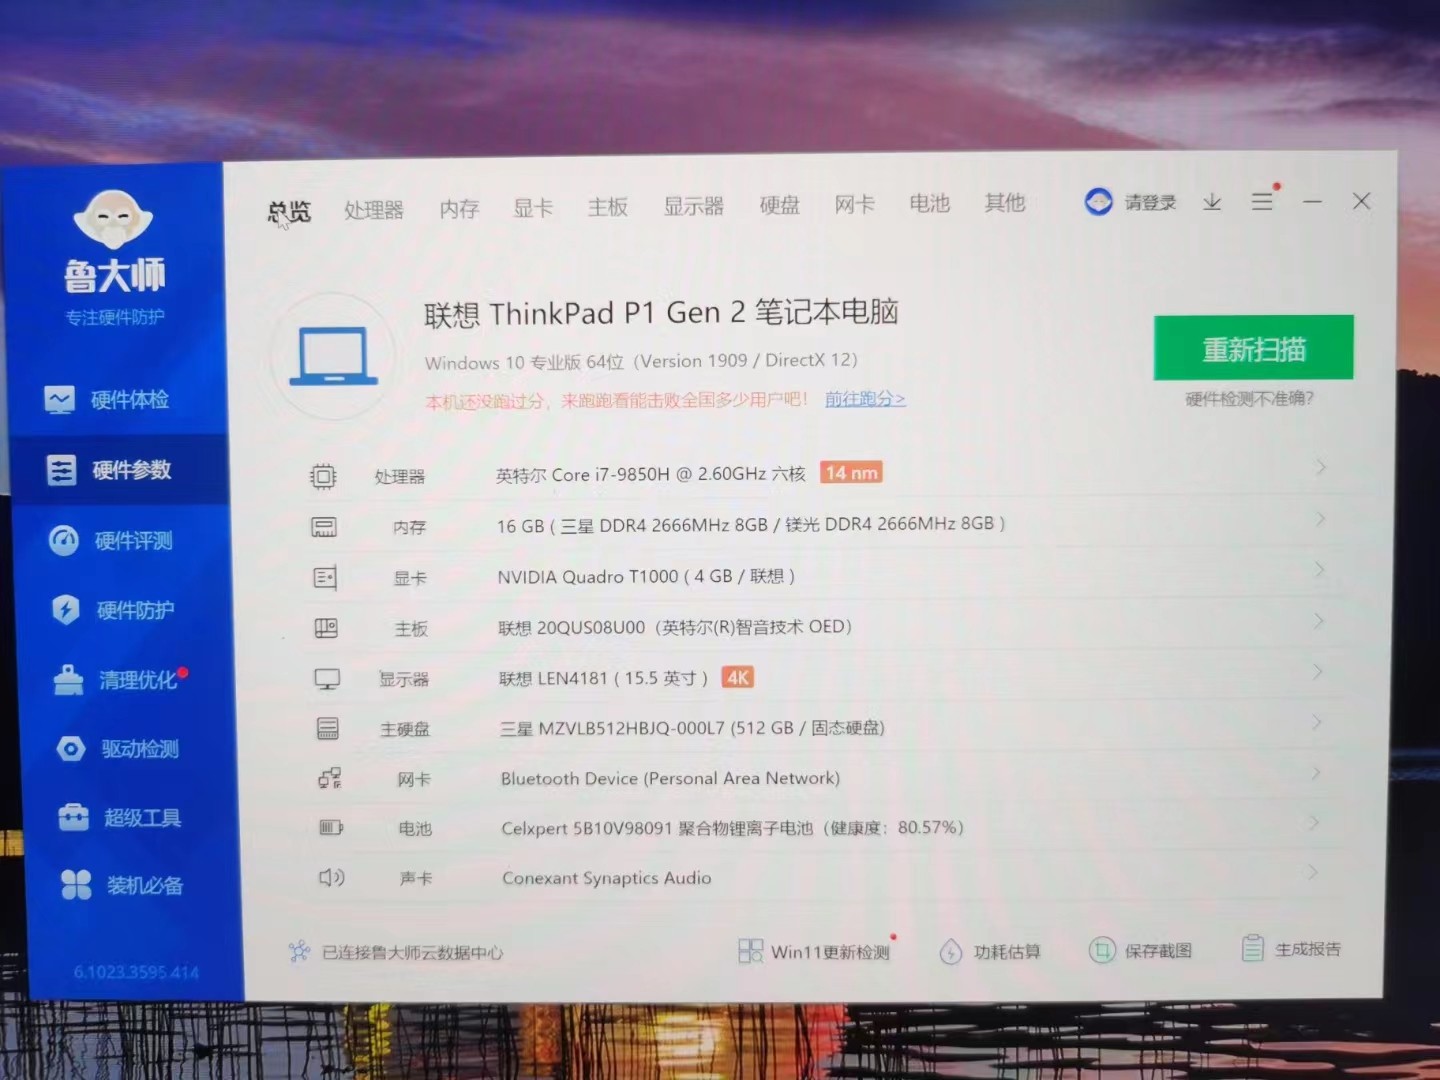
Task: Open the hamburger main menu icon
Action: point(1262,201)
